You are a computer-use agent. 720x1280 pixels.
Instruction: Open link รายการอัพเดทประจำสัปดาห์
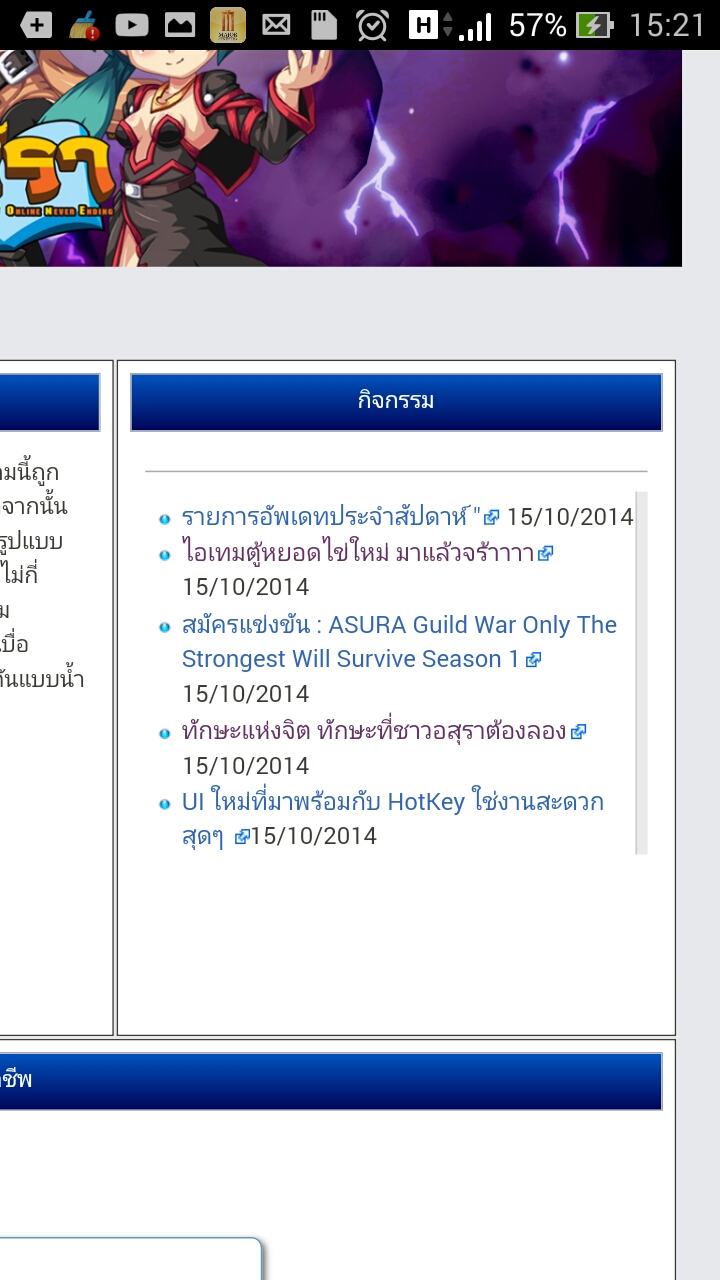pos(331,517)
